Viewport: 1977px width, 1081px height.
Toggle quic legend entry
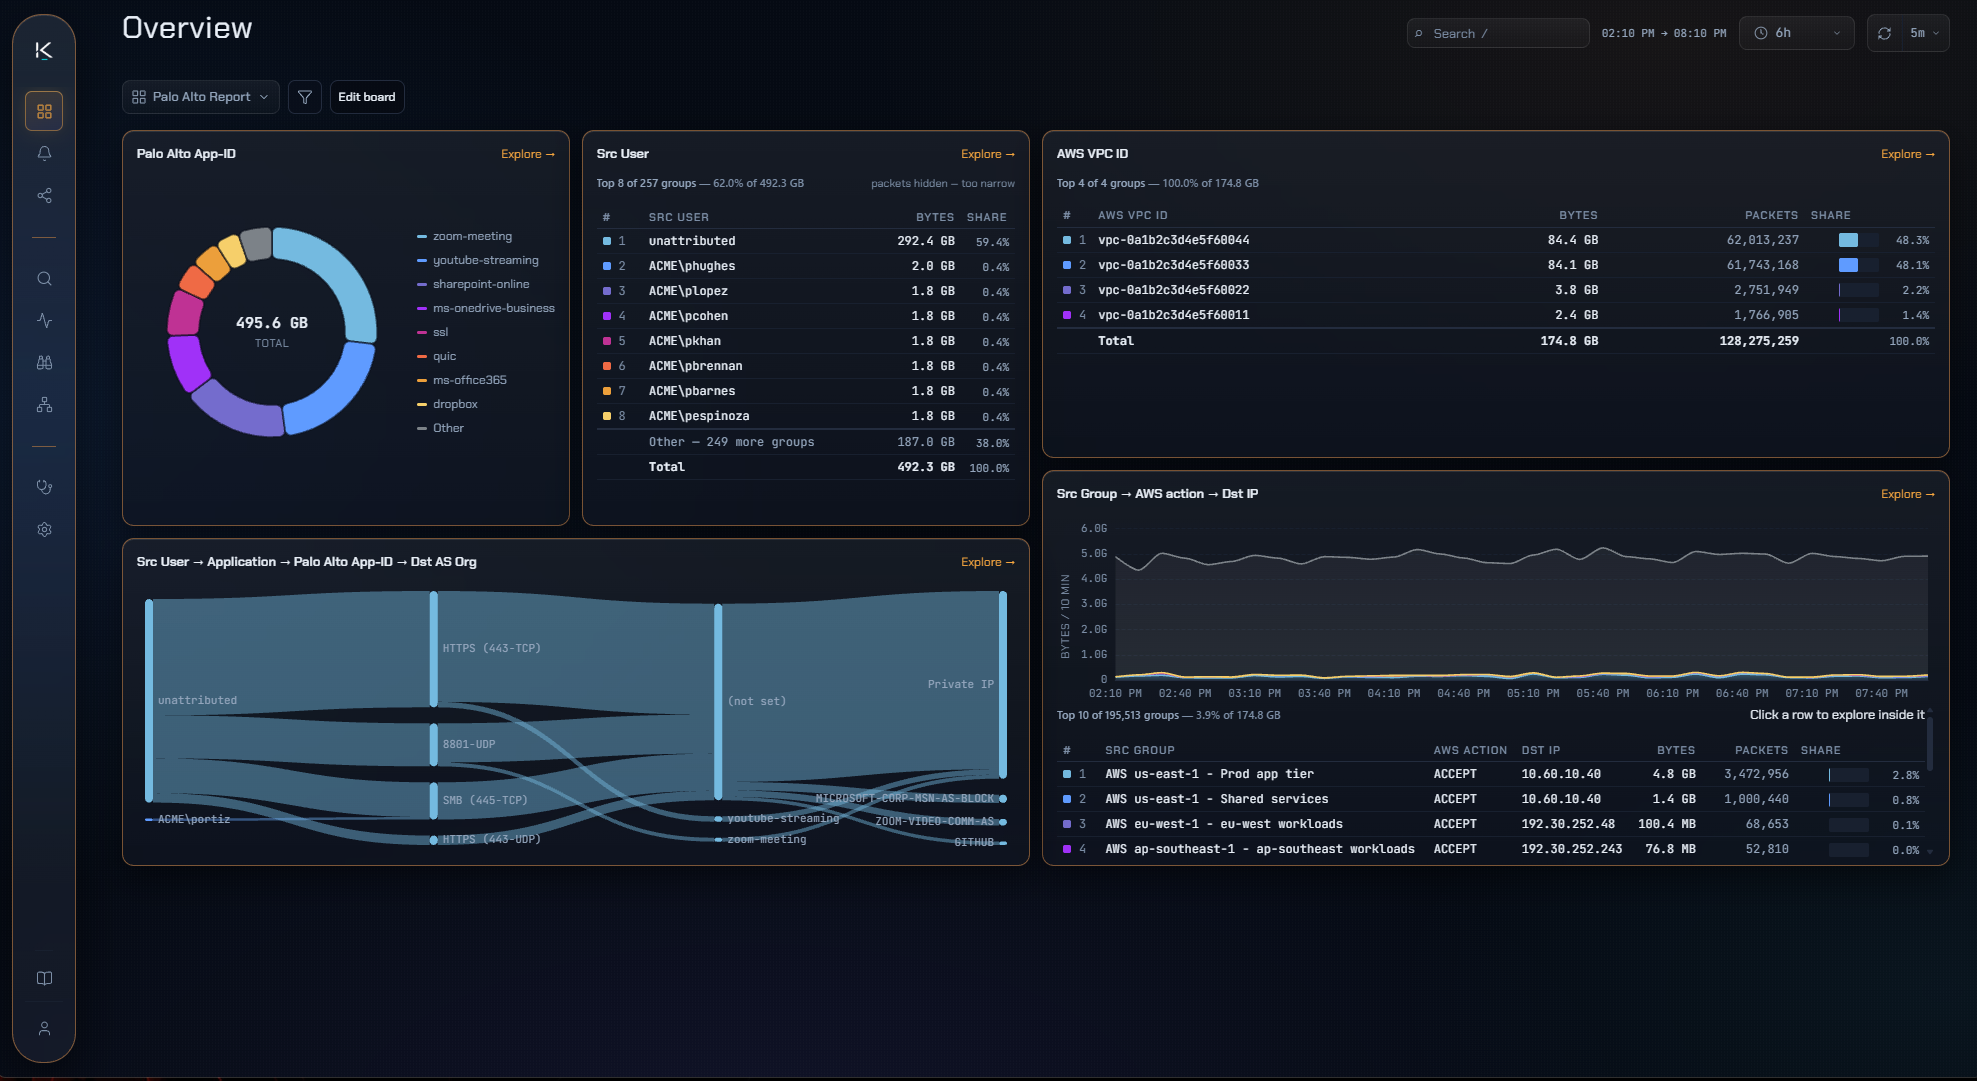coord(437,356)
